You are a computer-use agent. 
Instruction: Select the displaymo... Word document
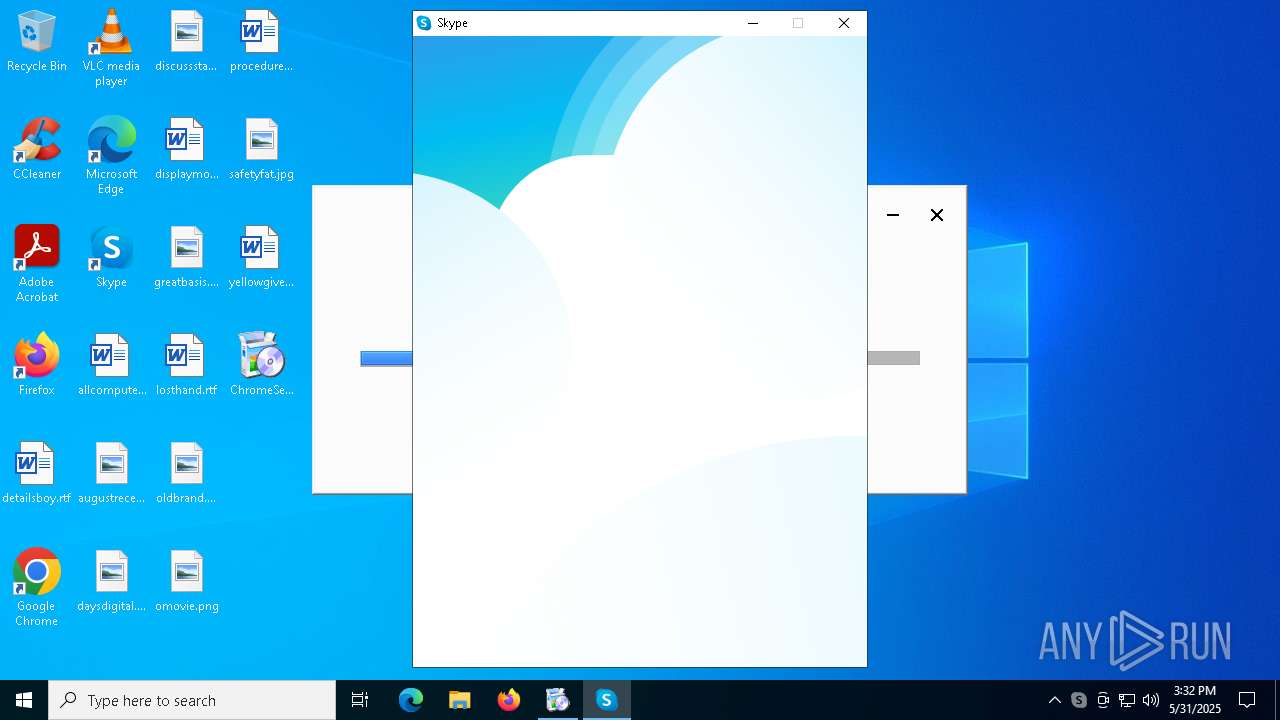[x=186, y=150]
